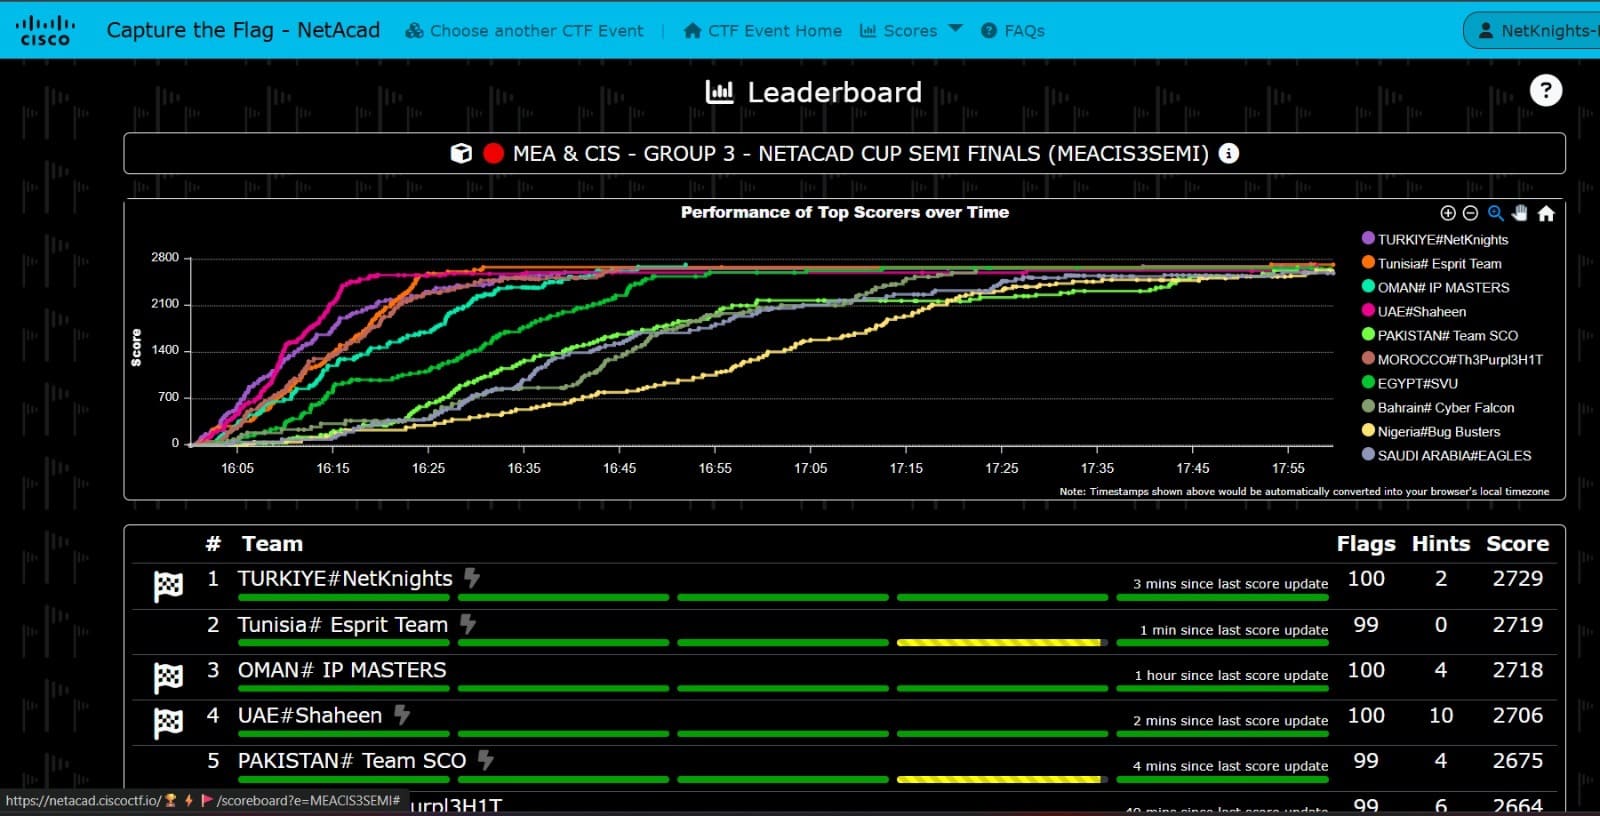1600x816 pixels.
Task: Click the chart zoom-in plus icon
Action: tap(1447, 213)
